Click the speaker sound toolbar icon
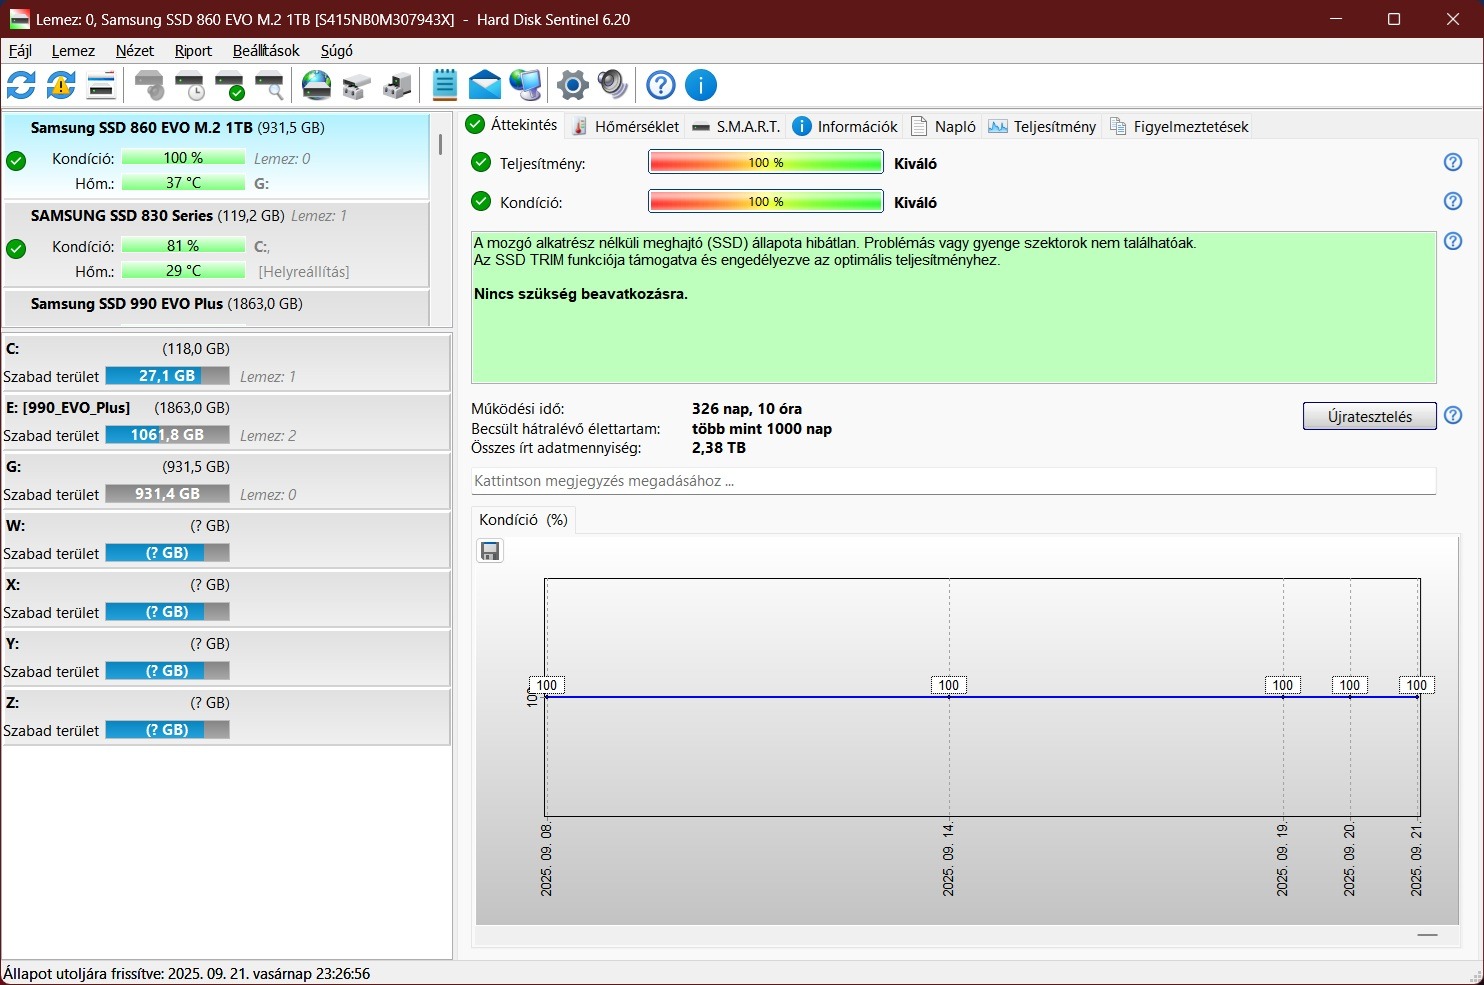The height and width of the screenshot is (985, 1484). (x=612, y=86)
